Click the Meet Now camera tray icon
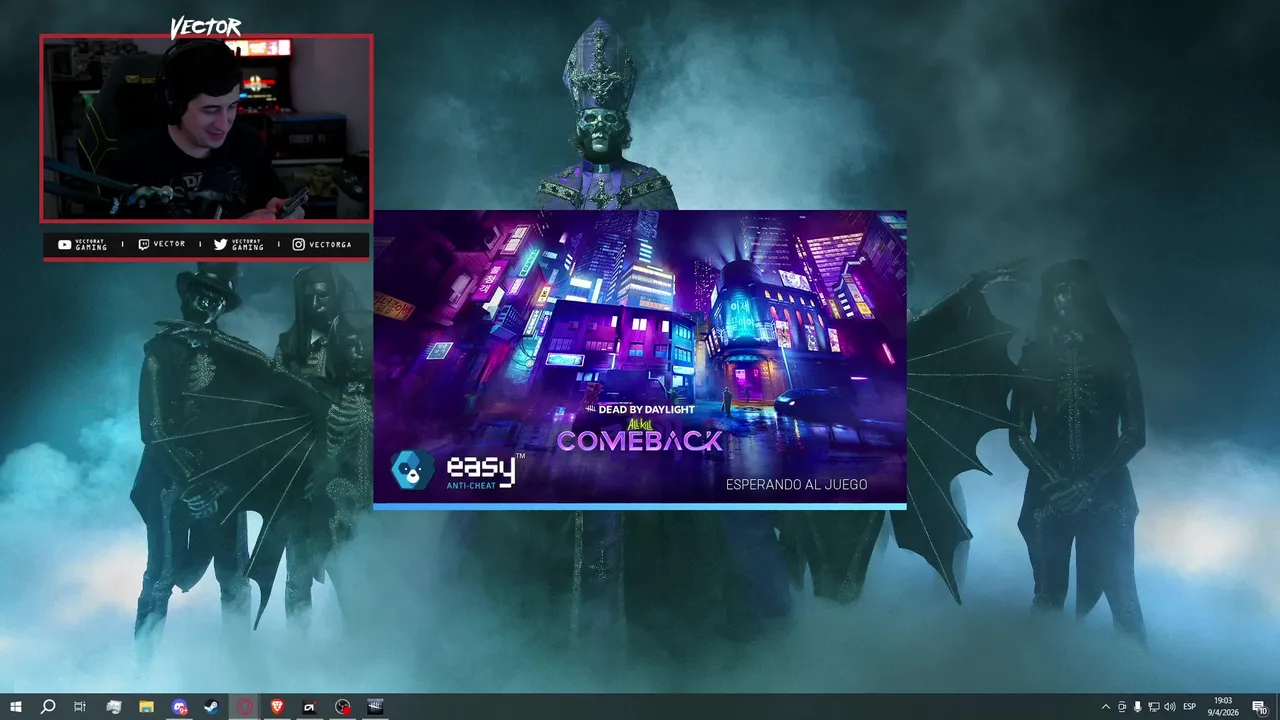Viewport: 1280px width, 720px height. (x=1122, y=707)
